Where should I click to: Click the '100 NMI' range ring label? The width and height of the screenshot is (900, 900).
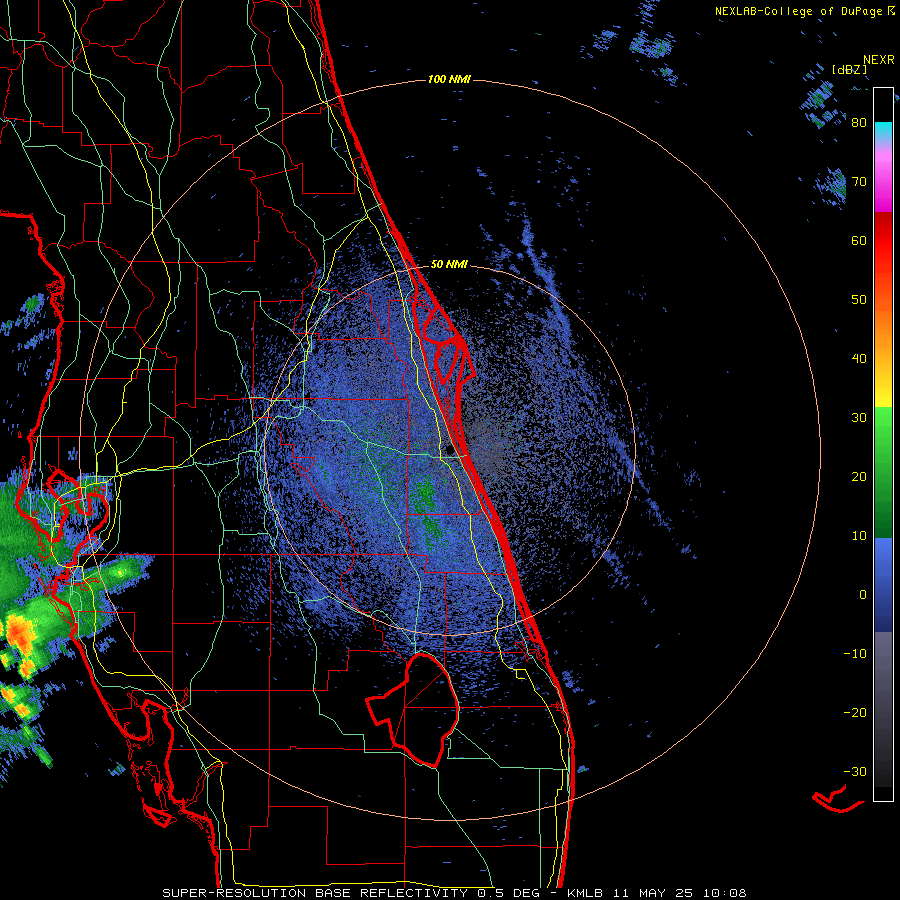449,79
